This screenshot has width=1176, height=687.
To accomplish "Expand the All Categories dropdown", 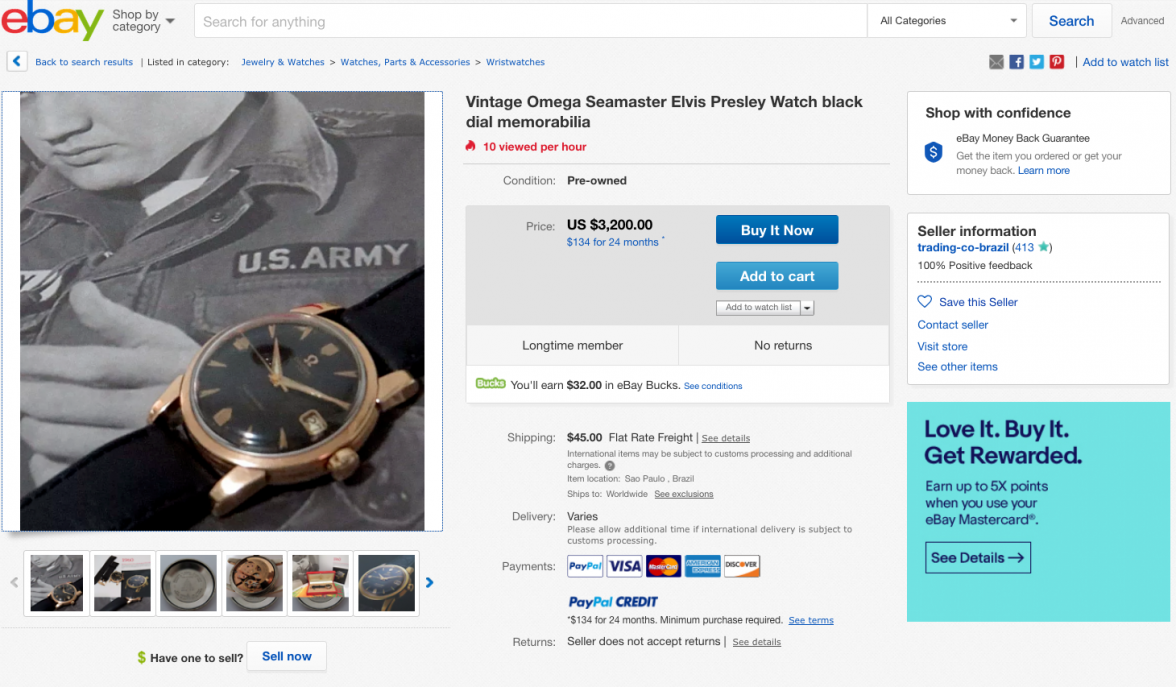I will 947,21.
